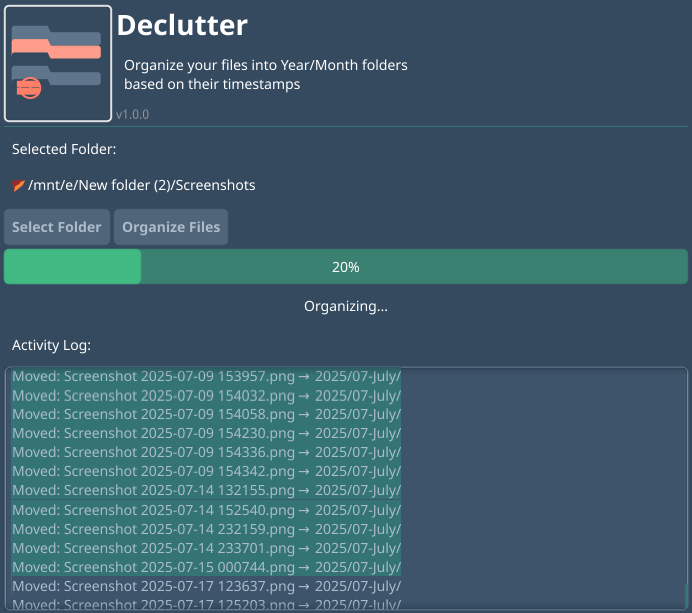The image size is (692, 613).
Task: Select log entry for Screenshot 2025-07-17 123637.png
Action: point(206,586)
